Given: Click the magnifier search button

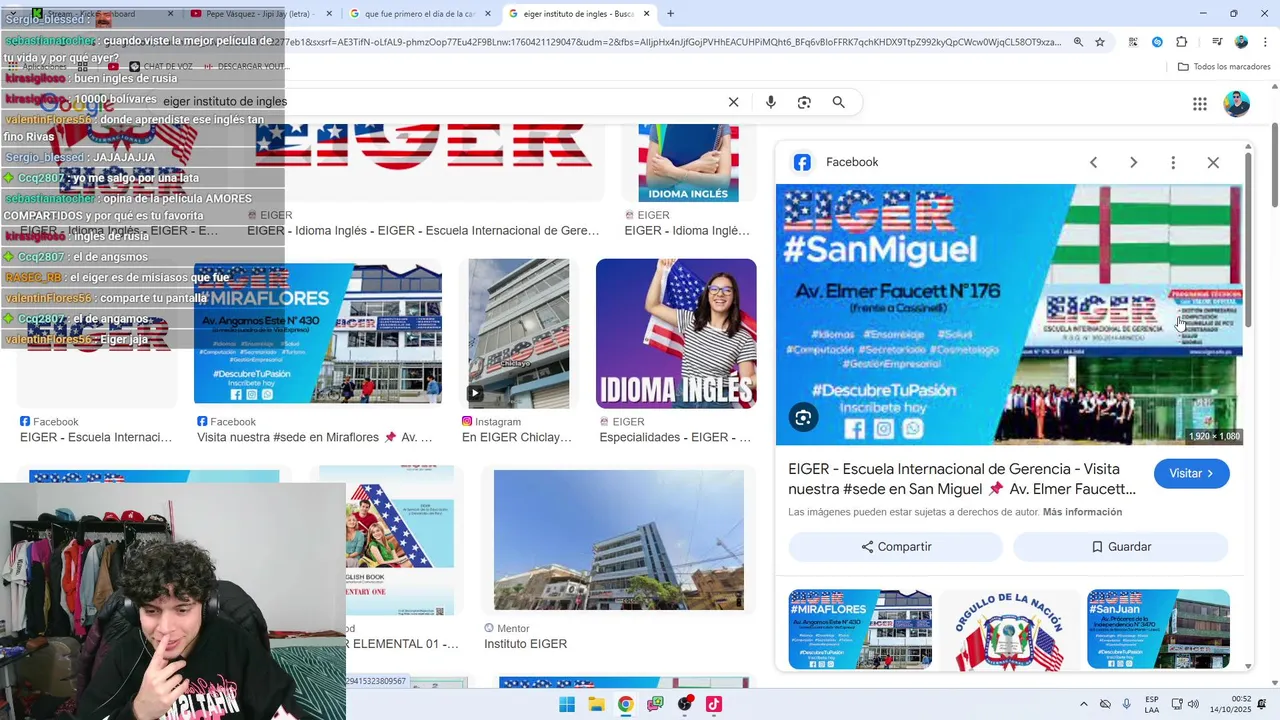Looking at the screenshot, I should (x=839, y=102).
